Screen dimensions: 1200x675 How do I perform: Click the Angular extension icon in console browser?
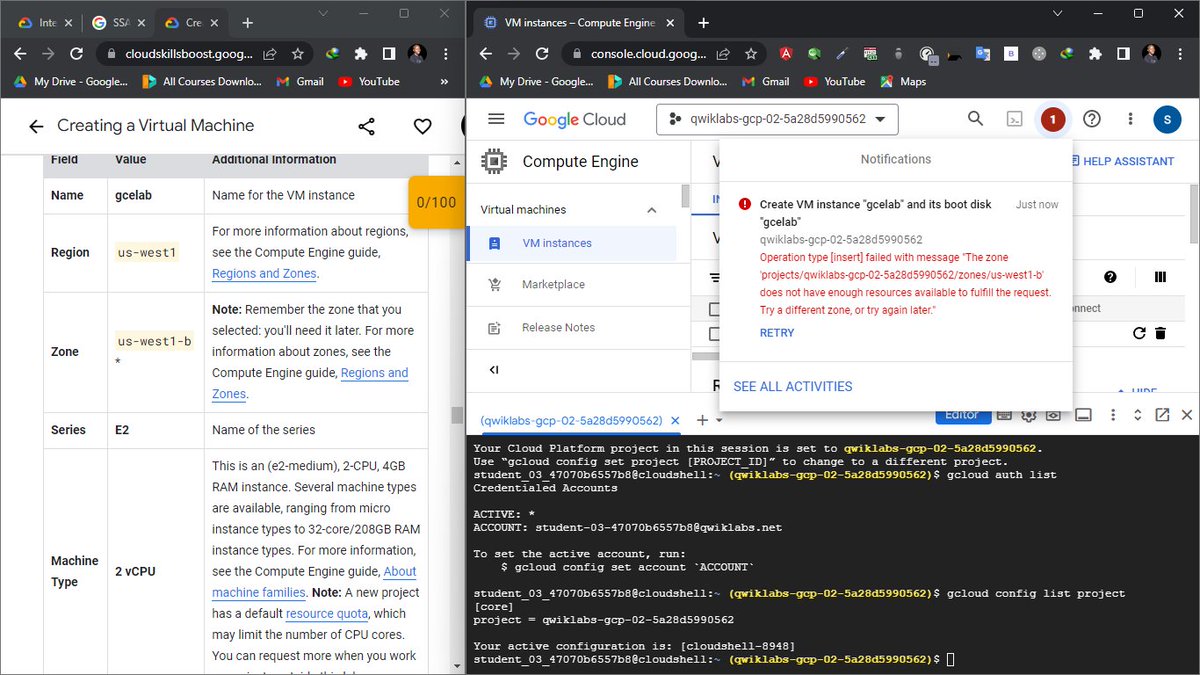click(x=788, y=54)
